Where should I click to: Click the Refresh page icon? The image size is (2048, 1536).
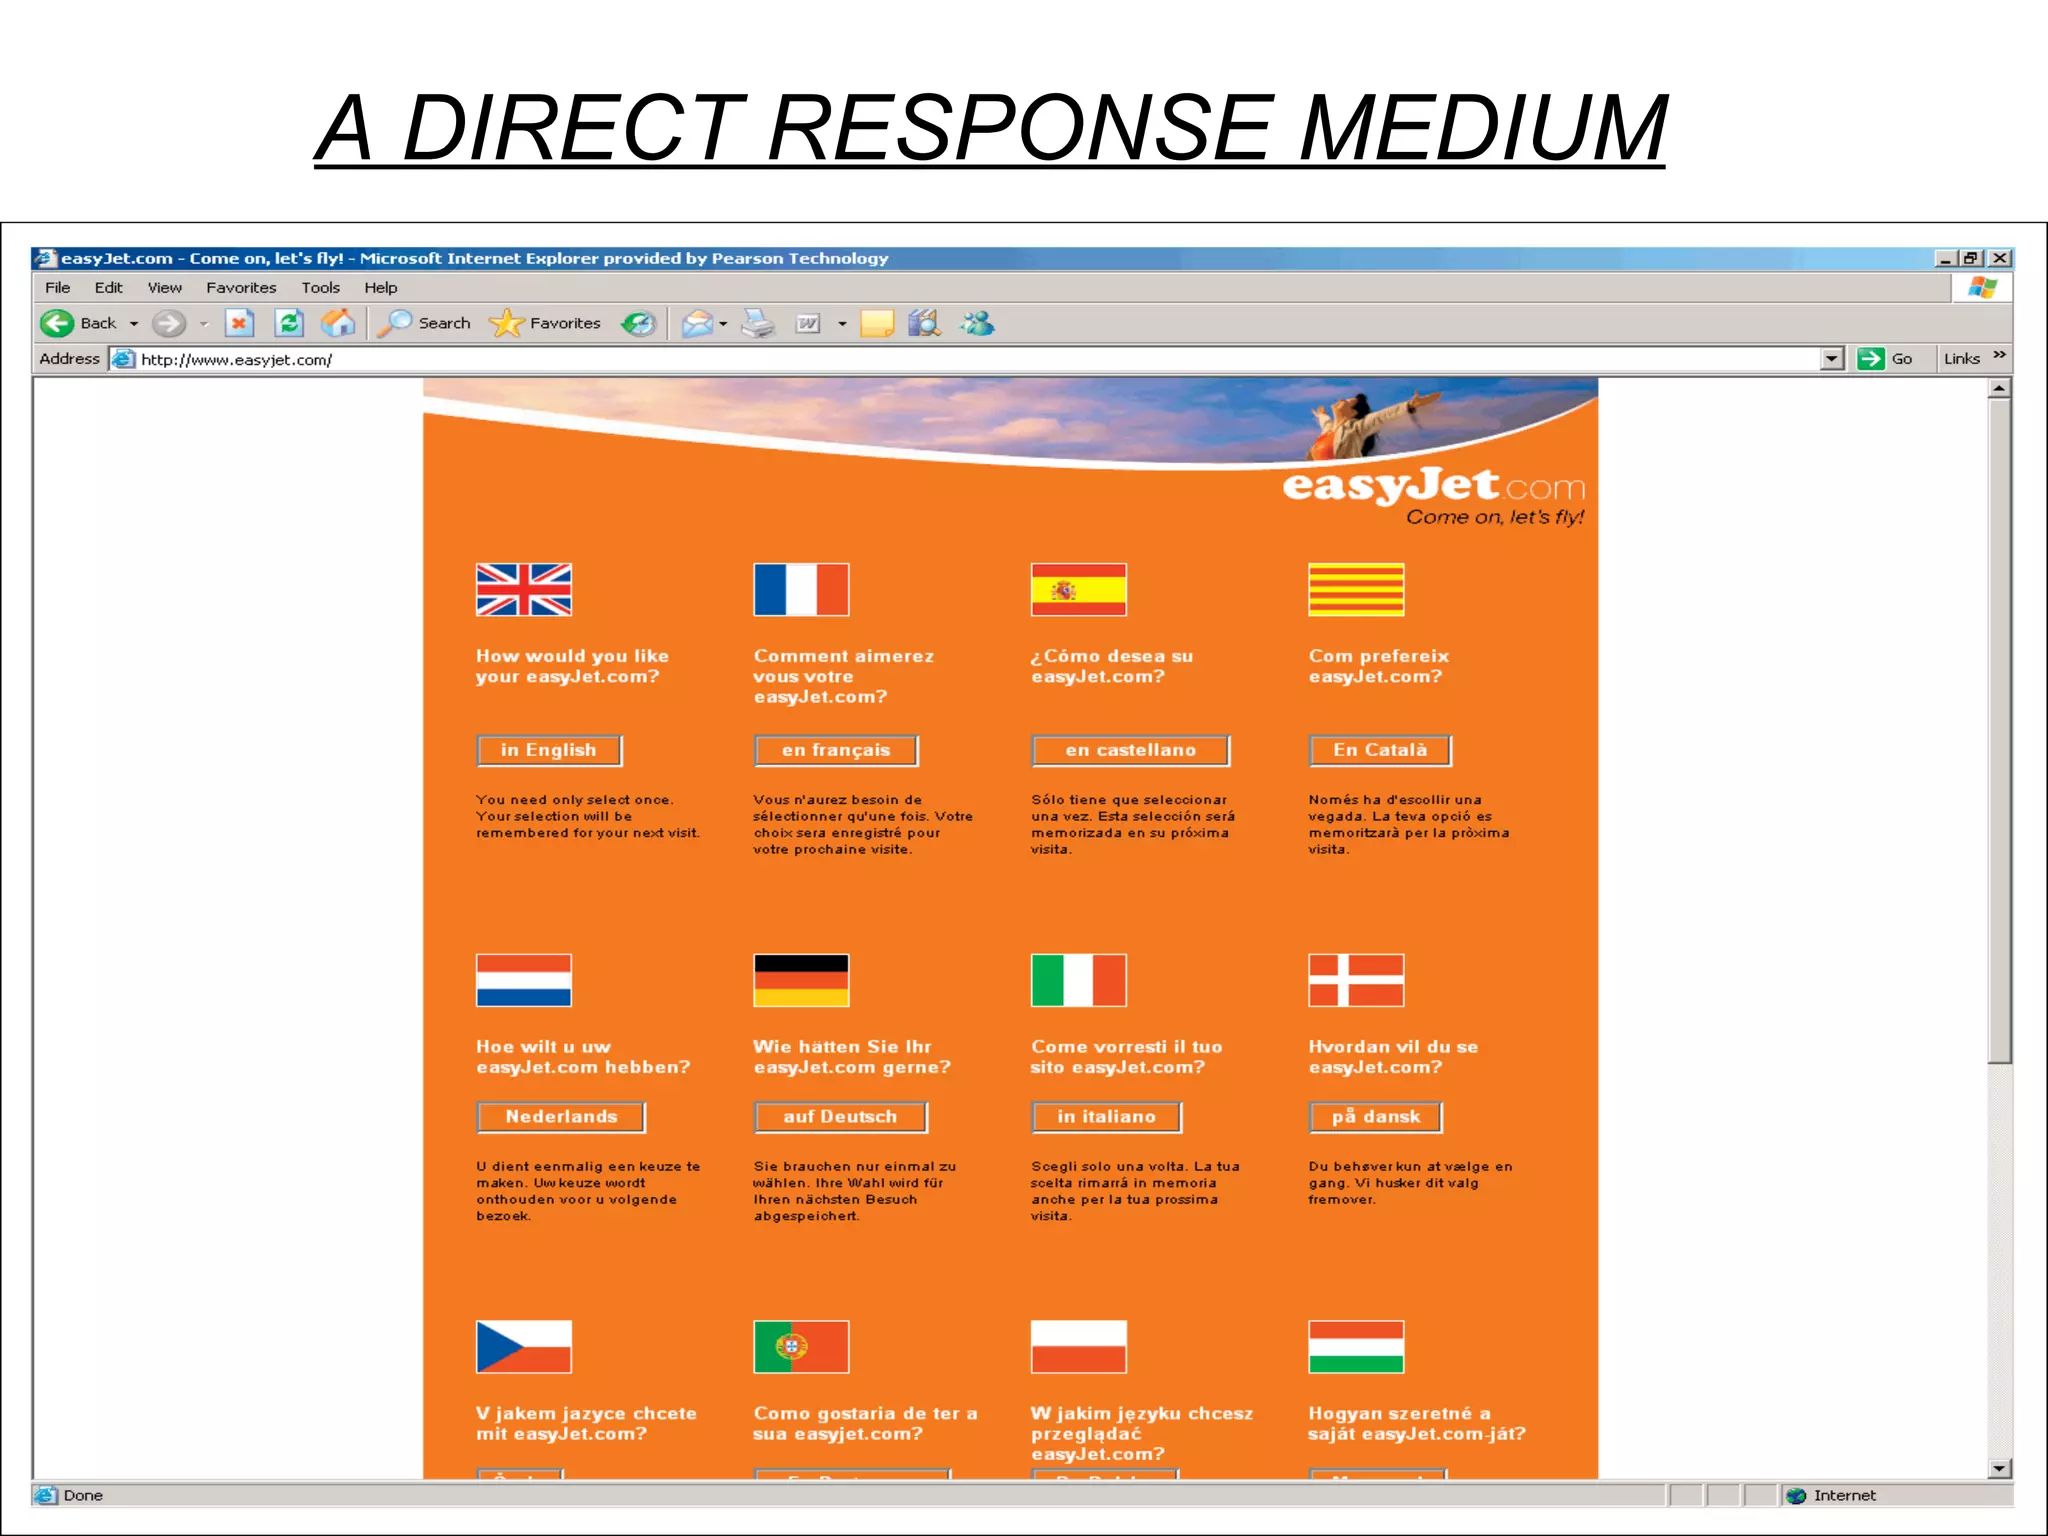click(289, 323)
